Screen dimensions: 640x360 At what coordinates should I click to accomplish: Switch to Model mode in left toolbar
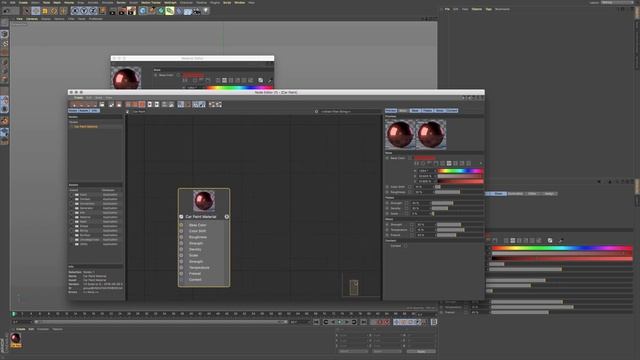[4, 34]
